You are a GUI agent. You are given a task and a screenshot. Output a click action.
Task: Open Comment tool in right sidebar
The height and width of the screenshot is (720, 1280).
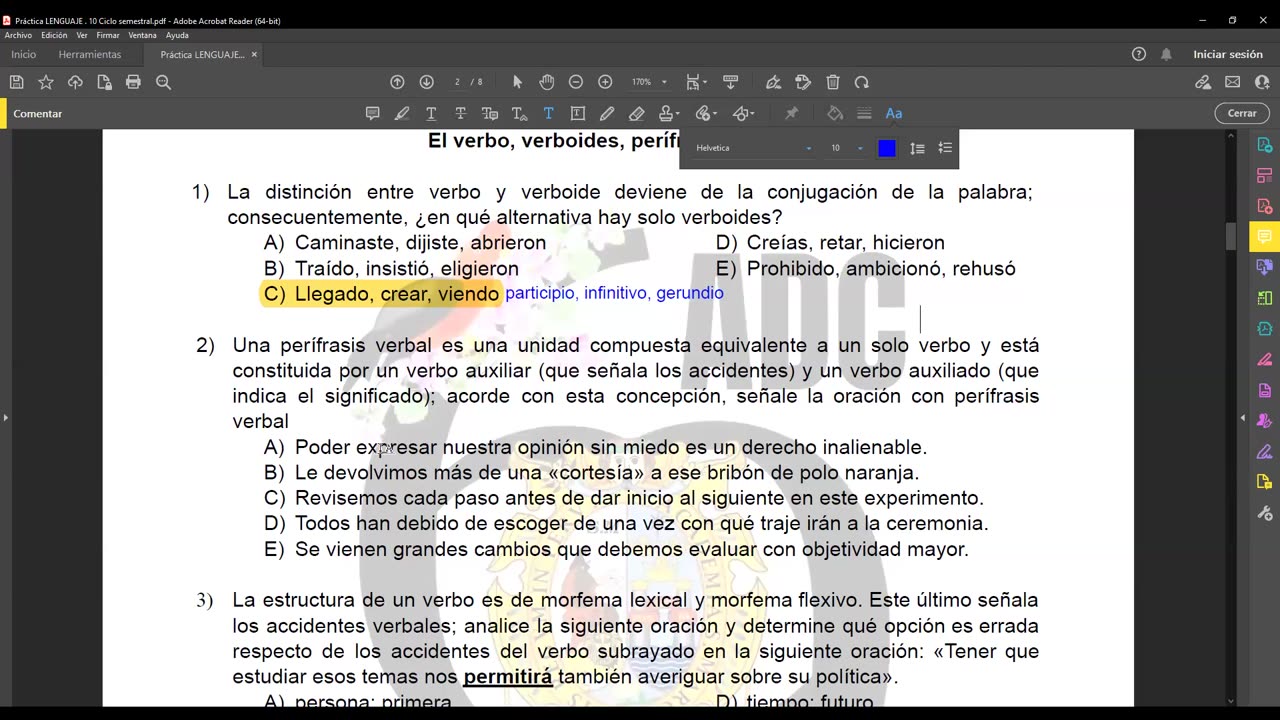coord(1265,237)
